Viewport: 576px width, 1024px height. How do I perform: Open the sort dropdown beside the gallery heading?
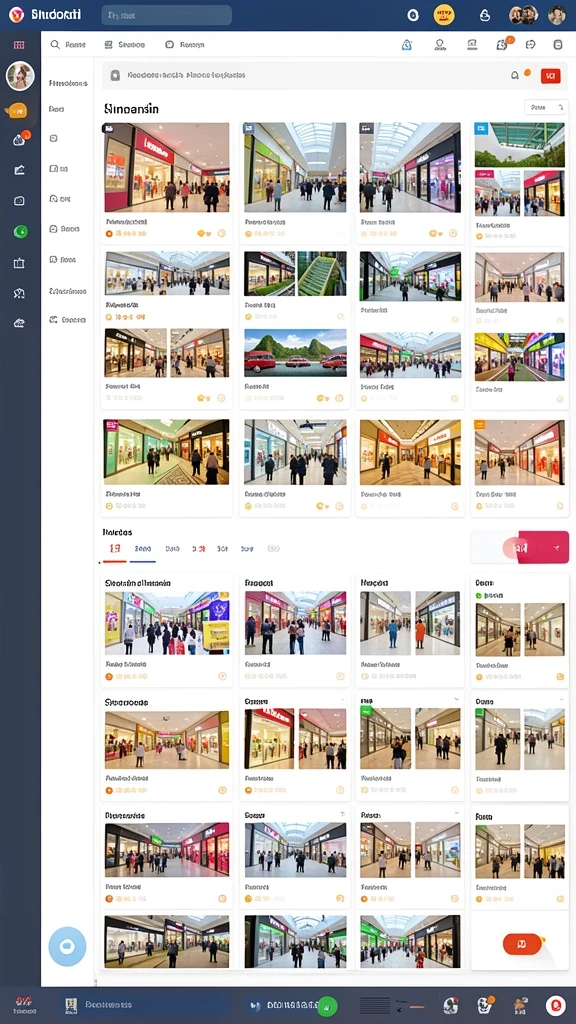pyautogui.click(x=546, y=107)
